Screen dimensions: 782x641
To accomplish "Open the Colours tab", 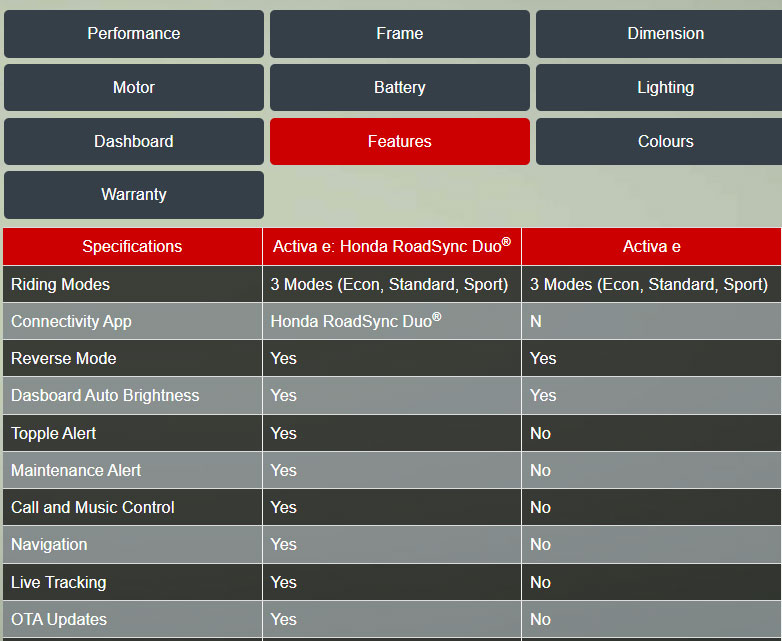I will coord(665,142).
